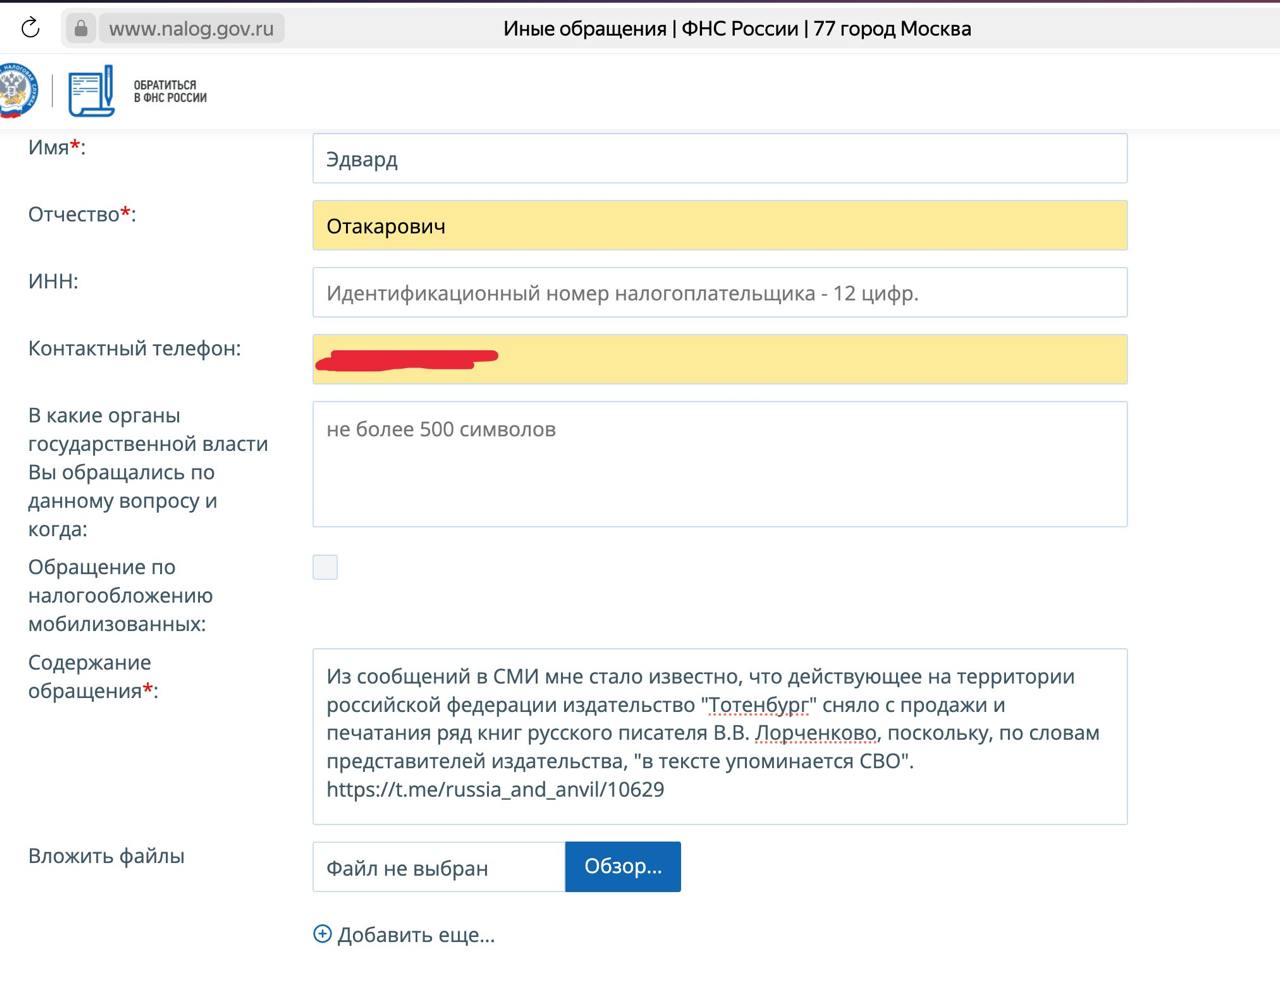This screenshot has height=989, width=1280.
Task: Click the blue document with pen icon
Action: click(x=91, y=91)
